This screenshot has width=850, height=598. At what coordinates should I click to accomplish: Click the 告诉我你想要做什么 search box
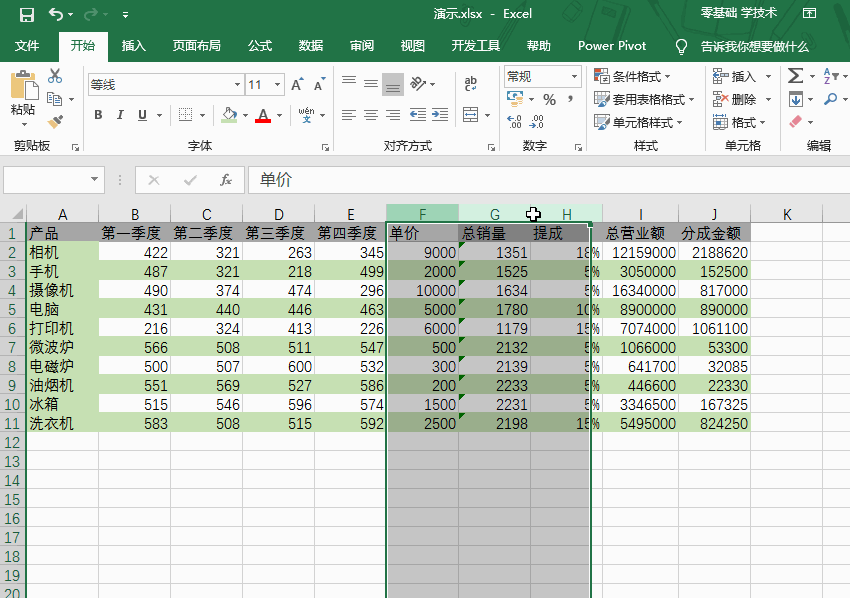(755, 47)
